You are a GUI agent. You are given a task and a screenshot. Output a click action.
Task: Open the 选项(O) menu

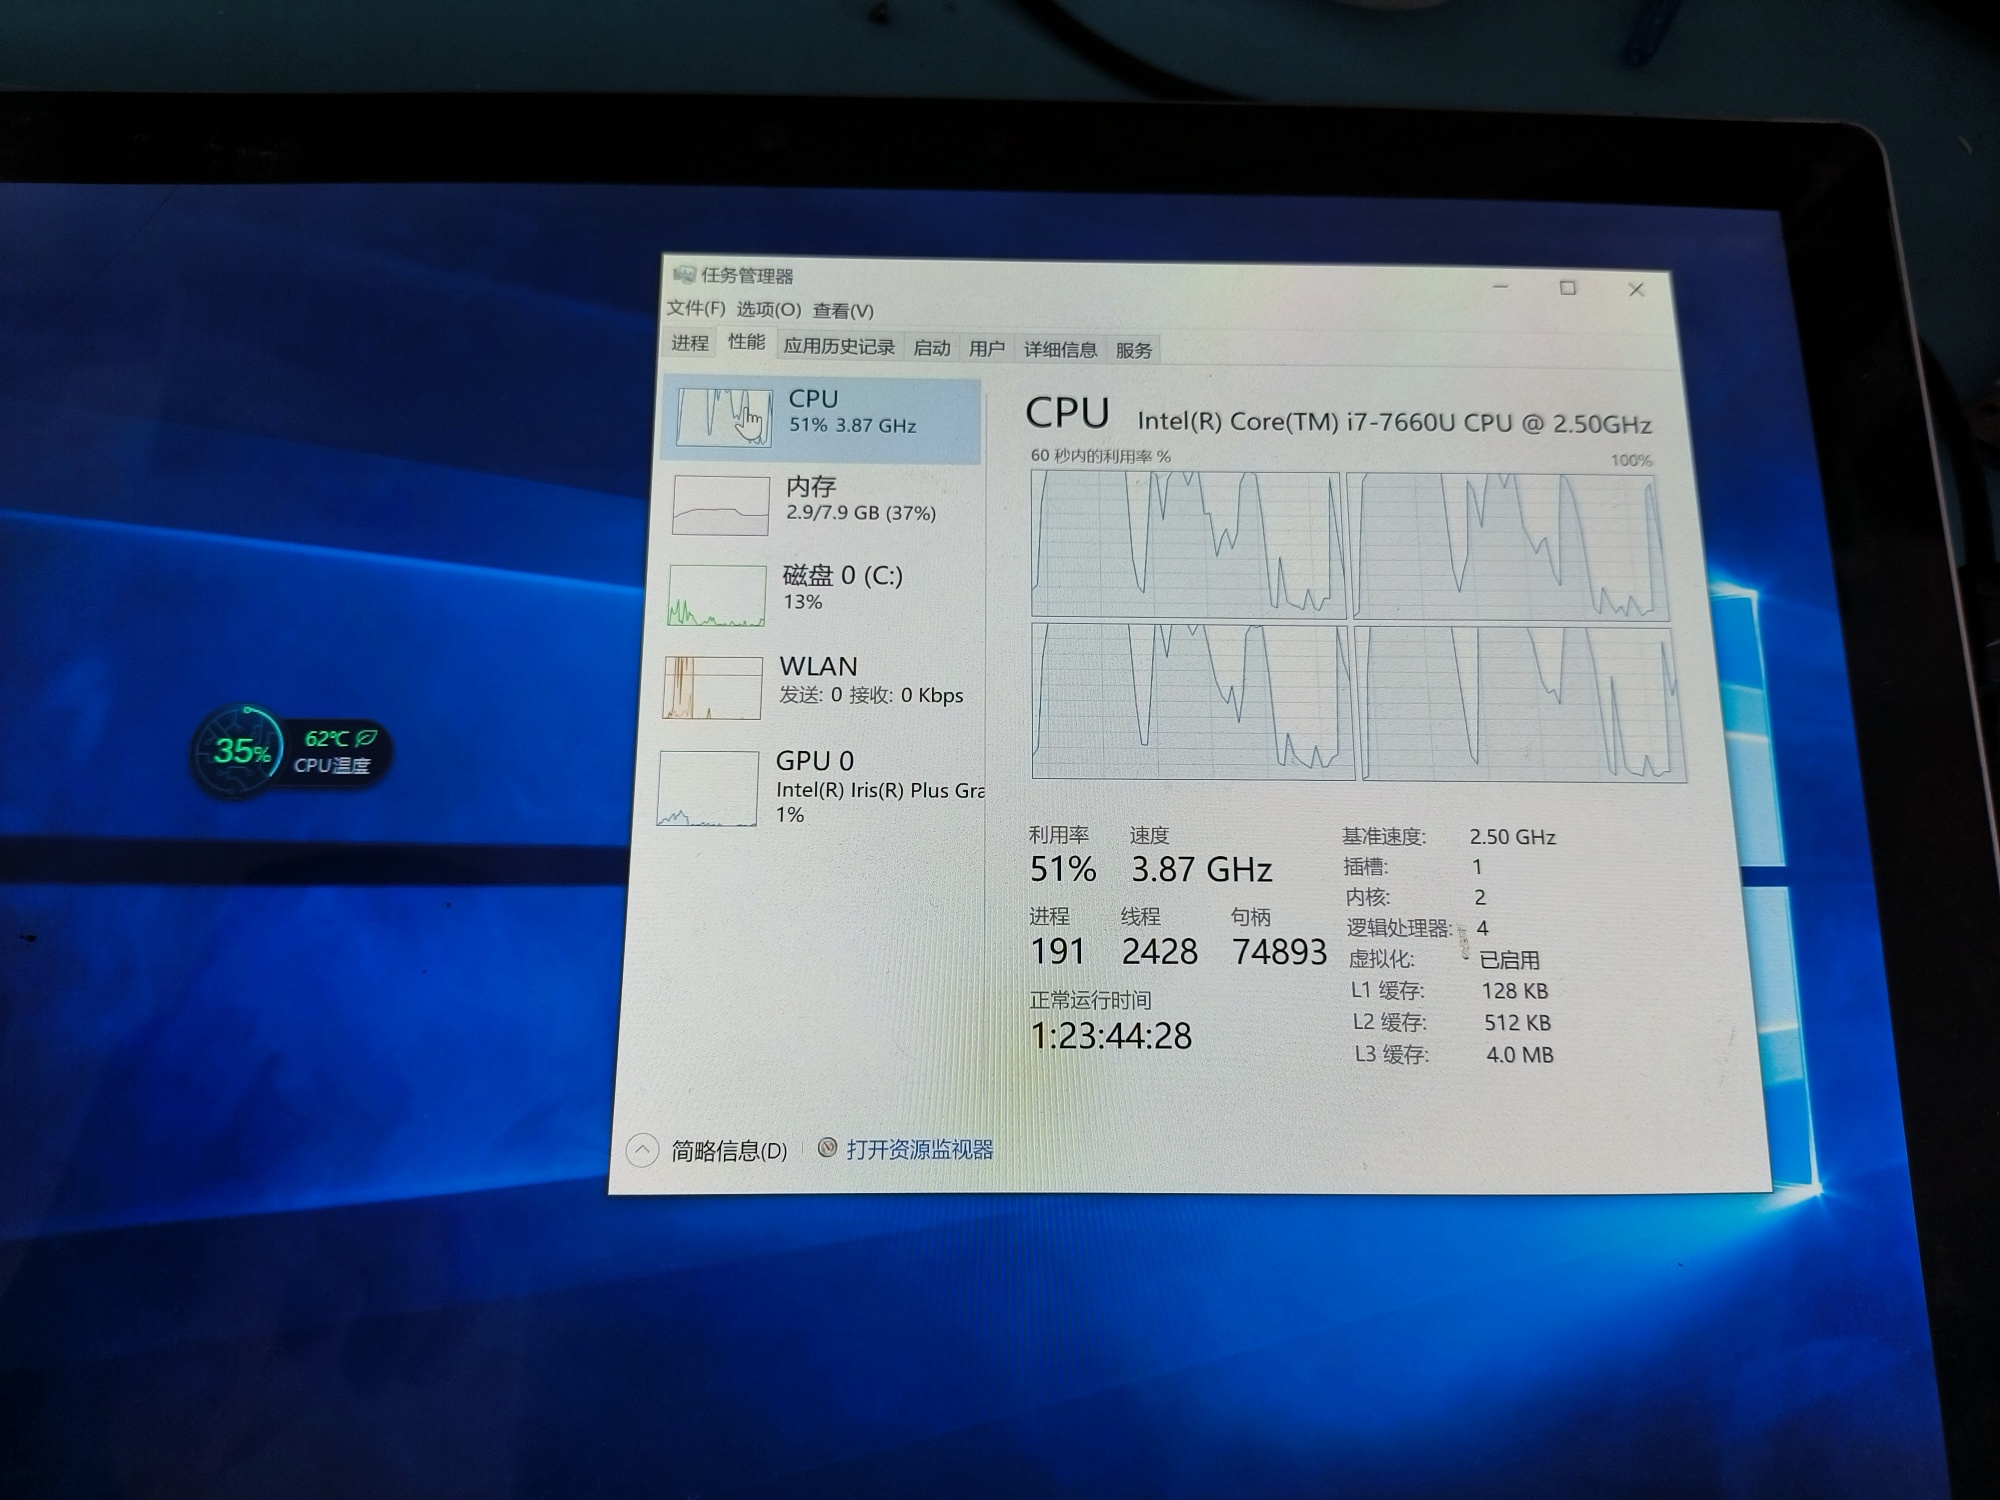coord(769,309)
